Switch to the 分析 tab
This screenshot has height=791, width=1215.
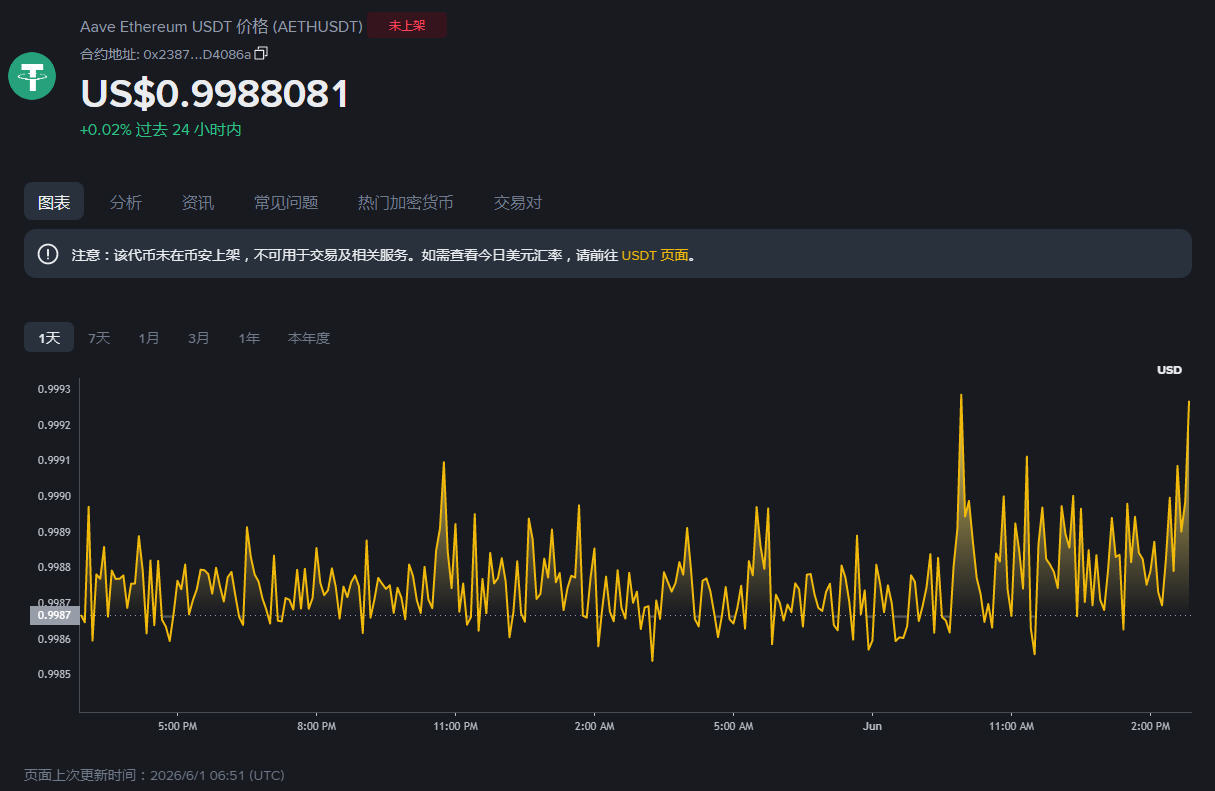pyautogui.click(x=126, y=202)
